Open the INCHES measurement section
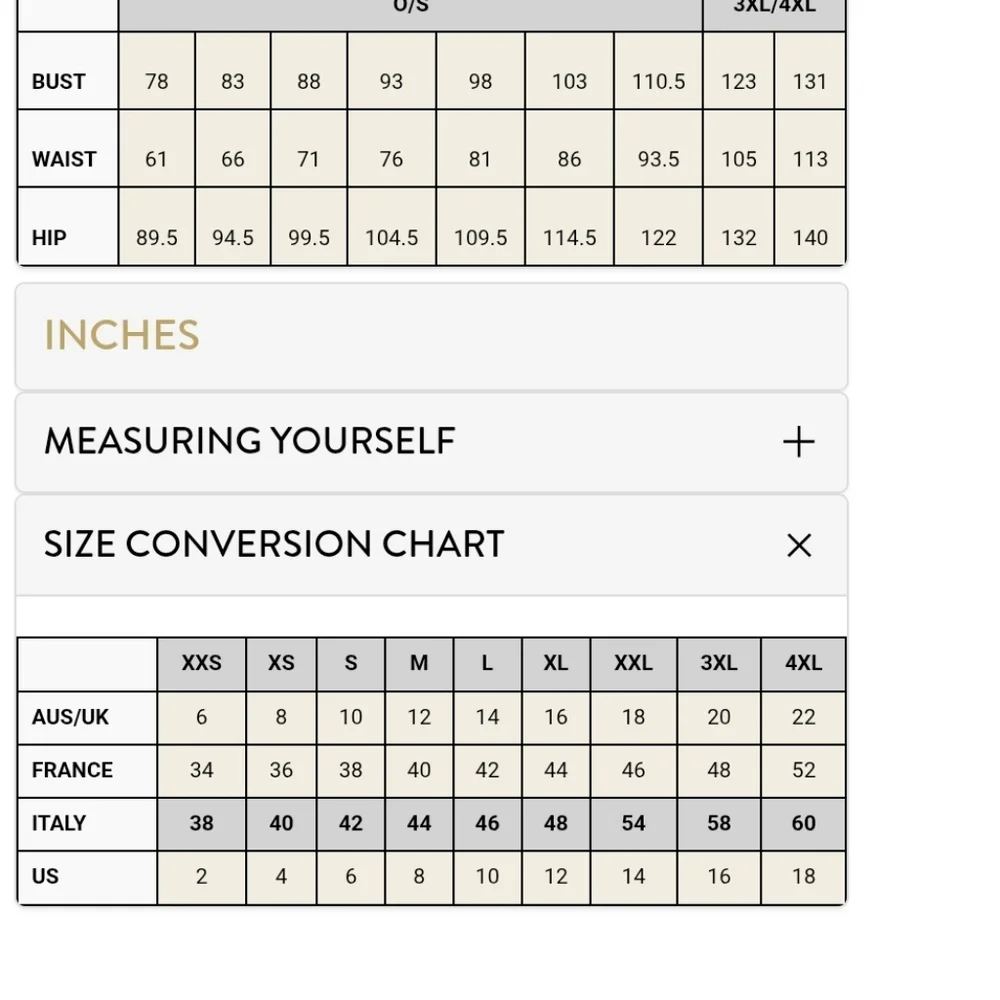The height and width of the screenshot is (1000, 1000). pos(431,335)
